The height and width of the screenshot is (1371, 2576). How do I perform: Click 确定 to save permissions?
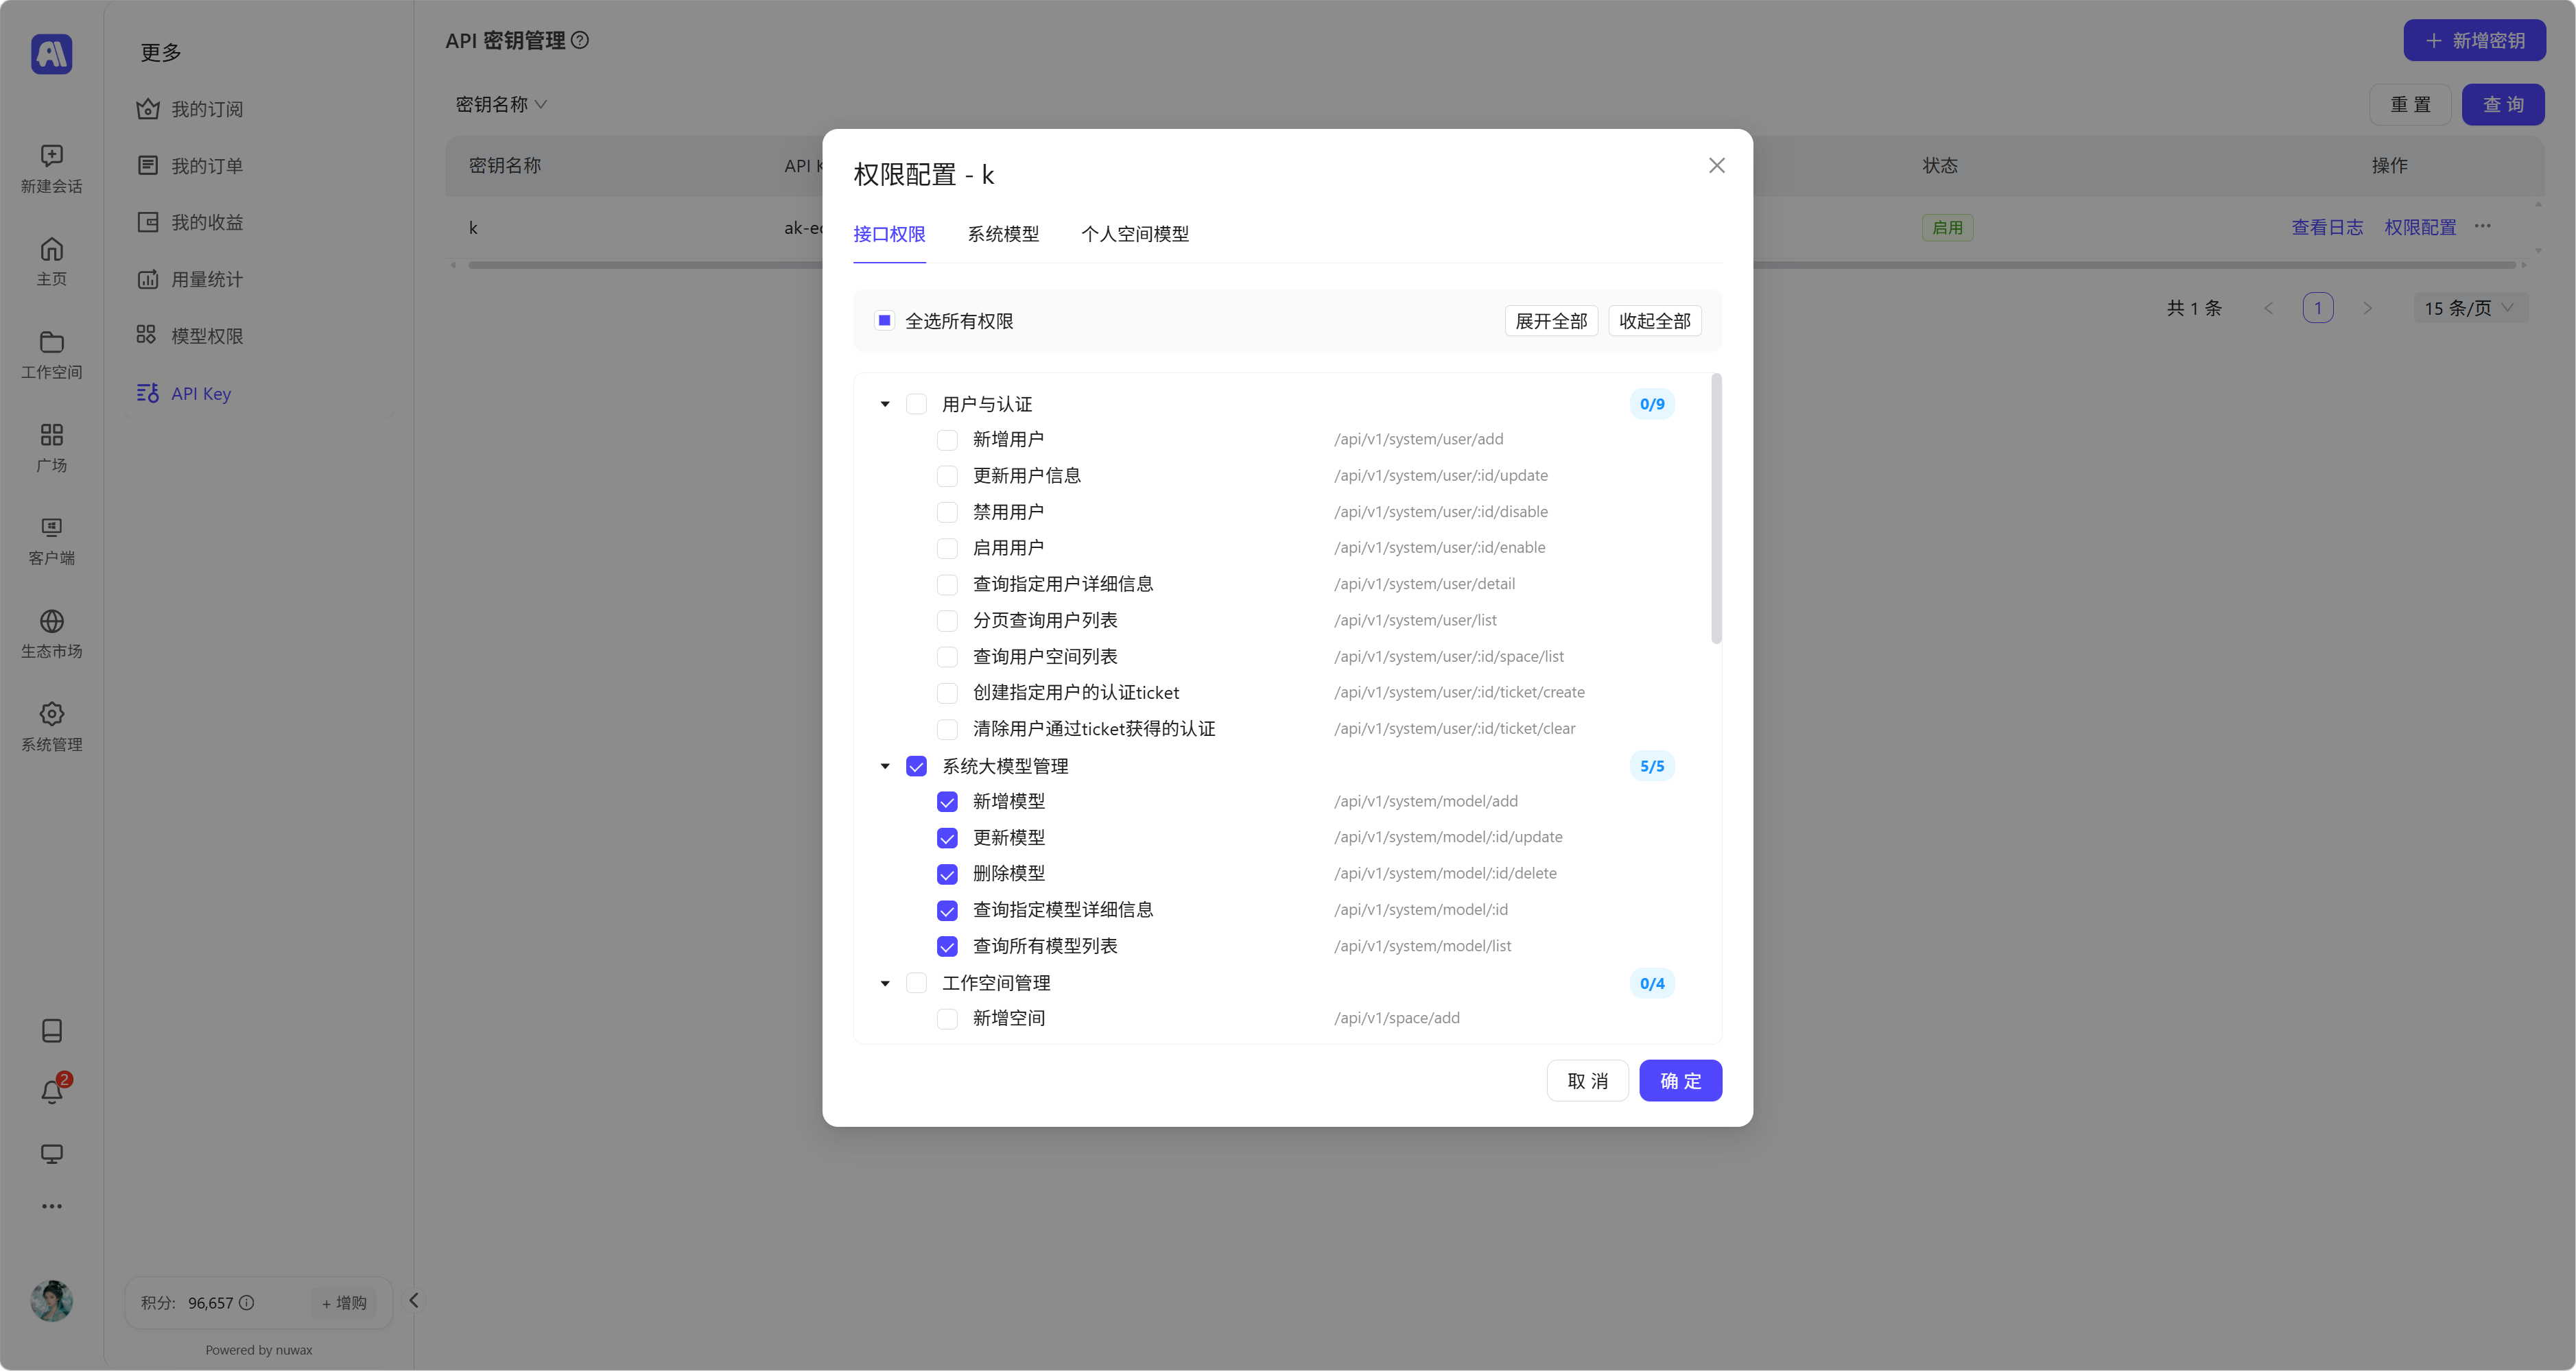(1680, 1081)
